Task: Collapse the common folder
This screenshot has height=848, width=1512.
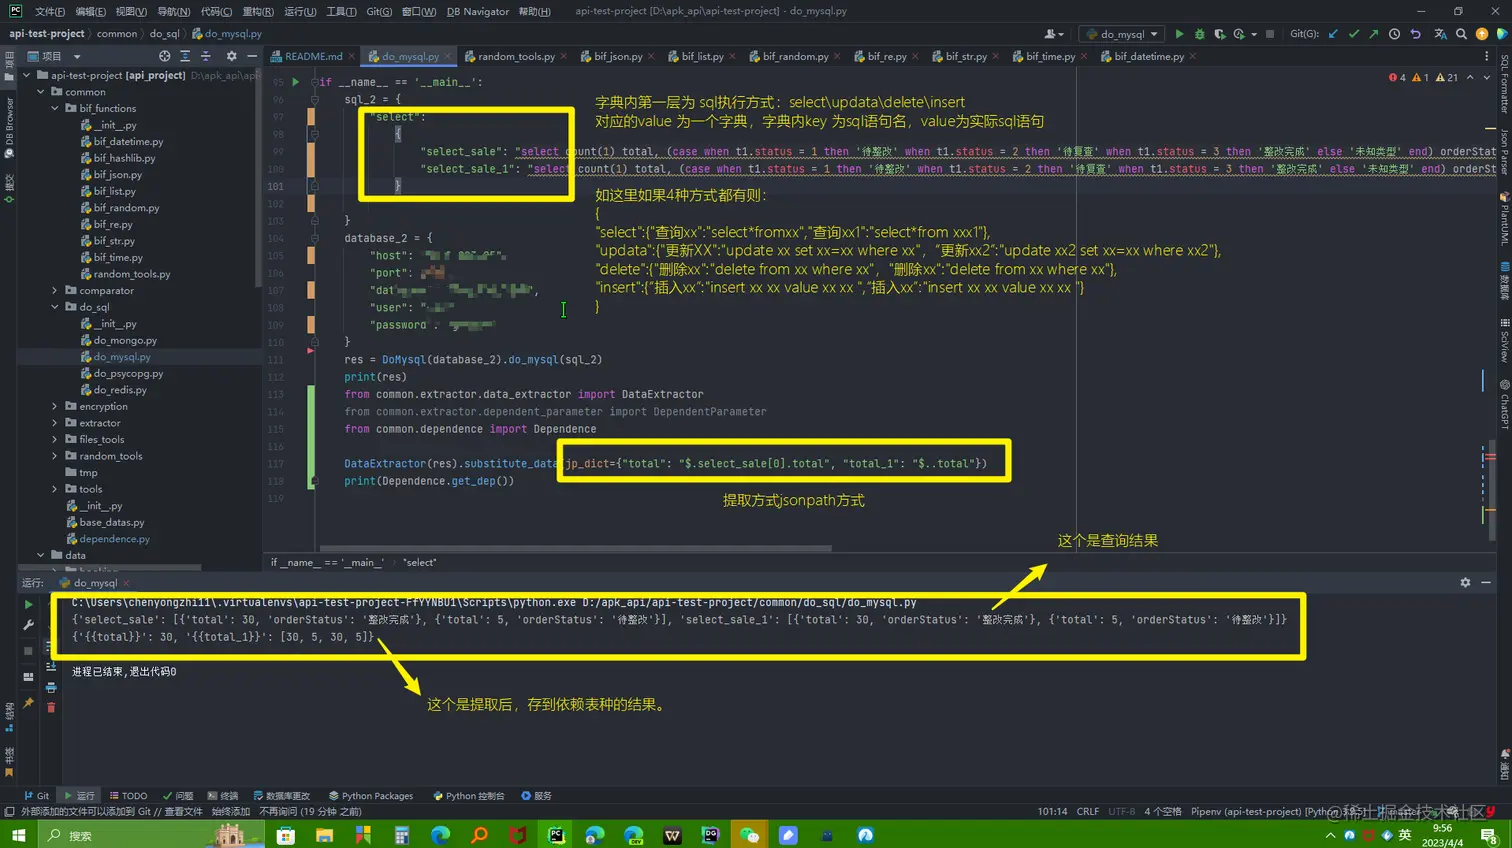Action: click(41, 92)
